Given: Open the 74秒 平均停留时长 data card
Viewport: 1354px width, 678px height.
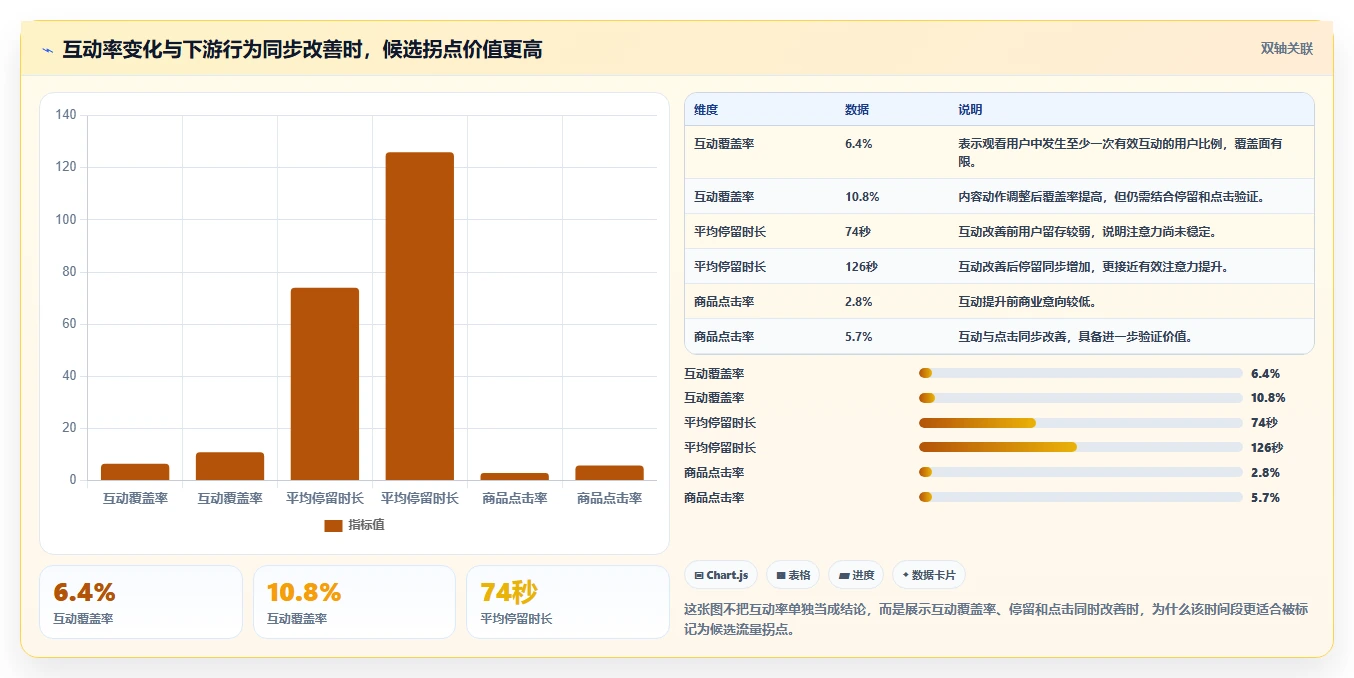Looking at the screenshot, I should [x=568, y=602].
